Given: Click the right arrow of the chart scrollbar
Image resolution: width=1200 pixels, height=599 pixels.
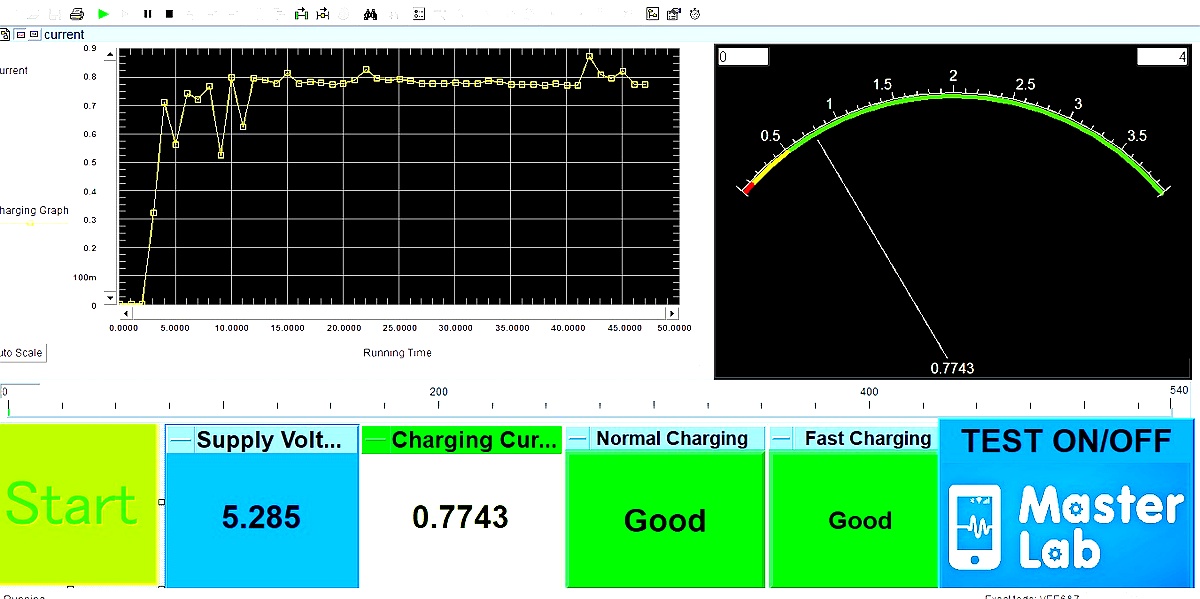Looking at the screenshot, I should coord(672,313).
